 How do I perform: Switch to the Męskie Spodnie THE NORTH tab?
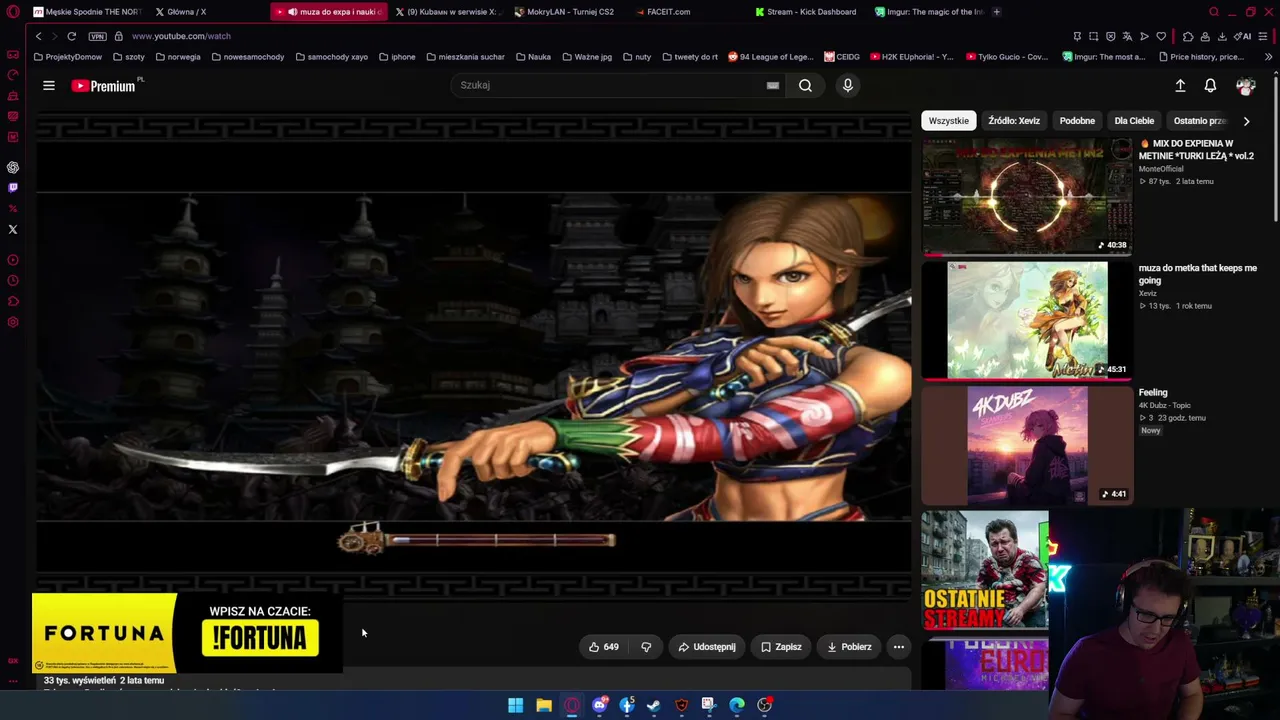pos(87,12)
